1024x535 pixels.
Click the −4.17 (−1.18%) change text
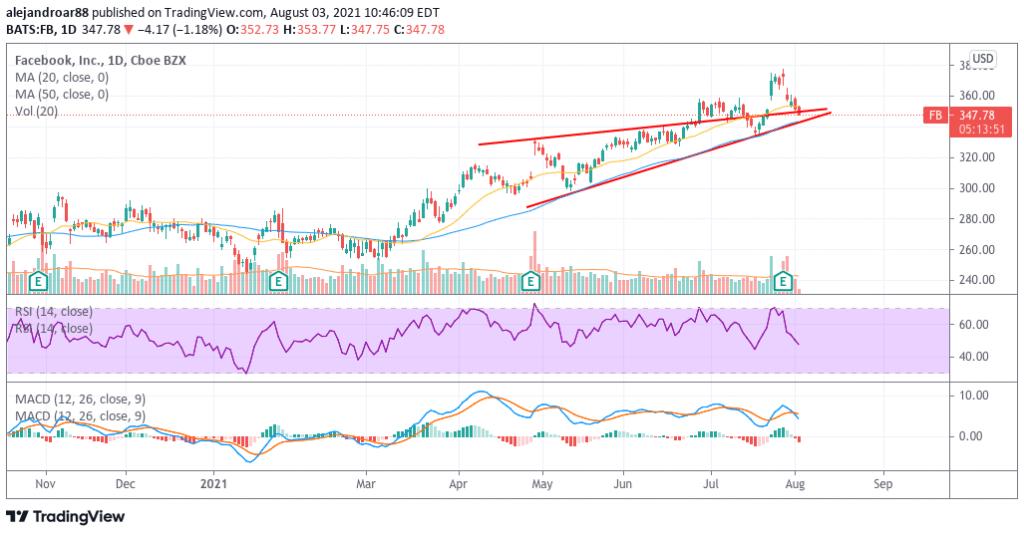(x=180, y=29)
